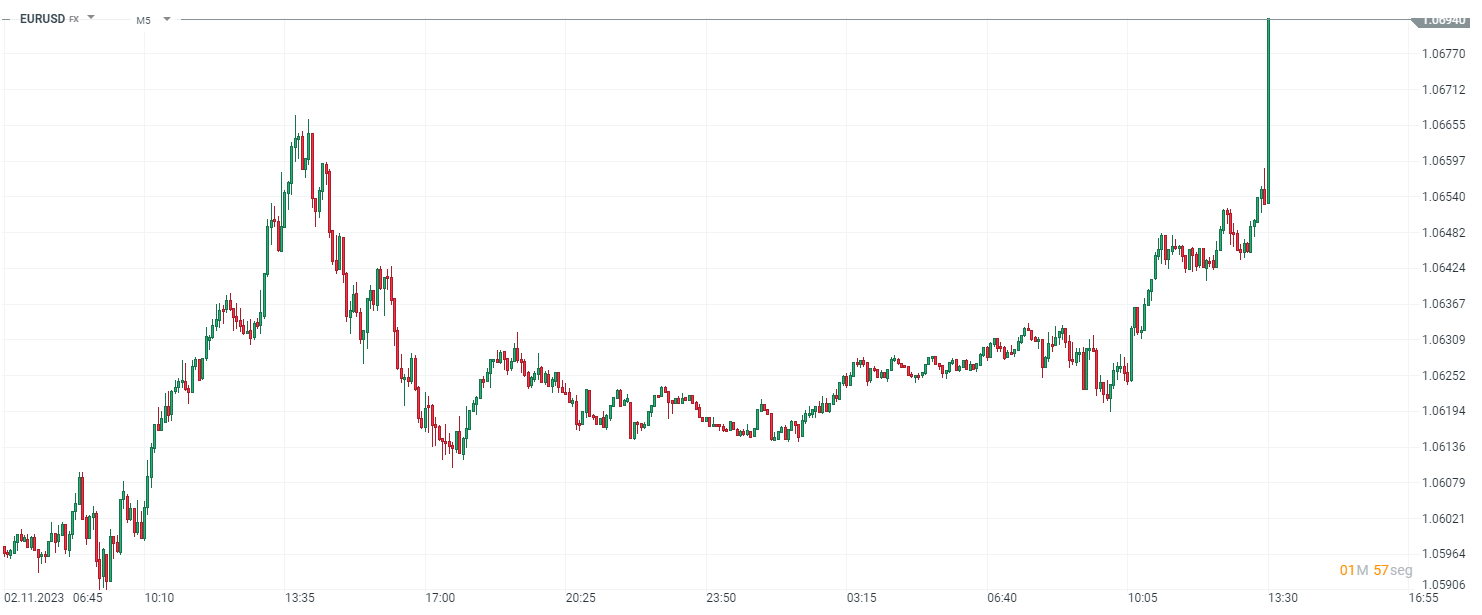The height and width of the screenshot is (615, 1482).
Task: Click the 13:35 time axis marker
Action: [299, 598]
